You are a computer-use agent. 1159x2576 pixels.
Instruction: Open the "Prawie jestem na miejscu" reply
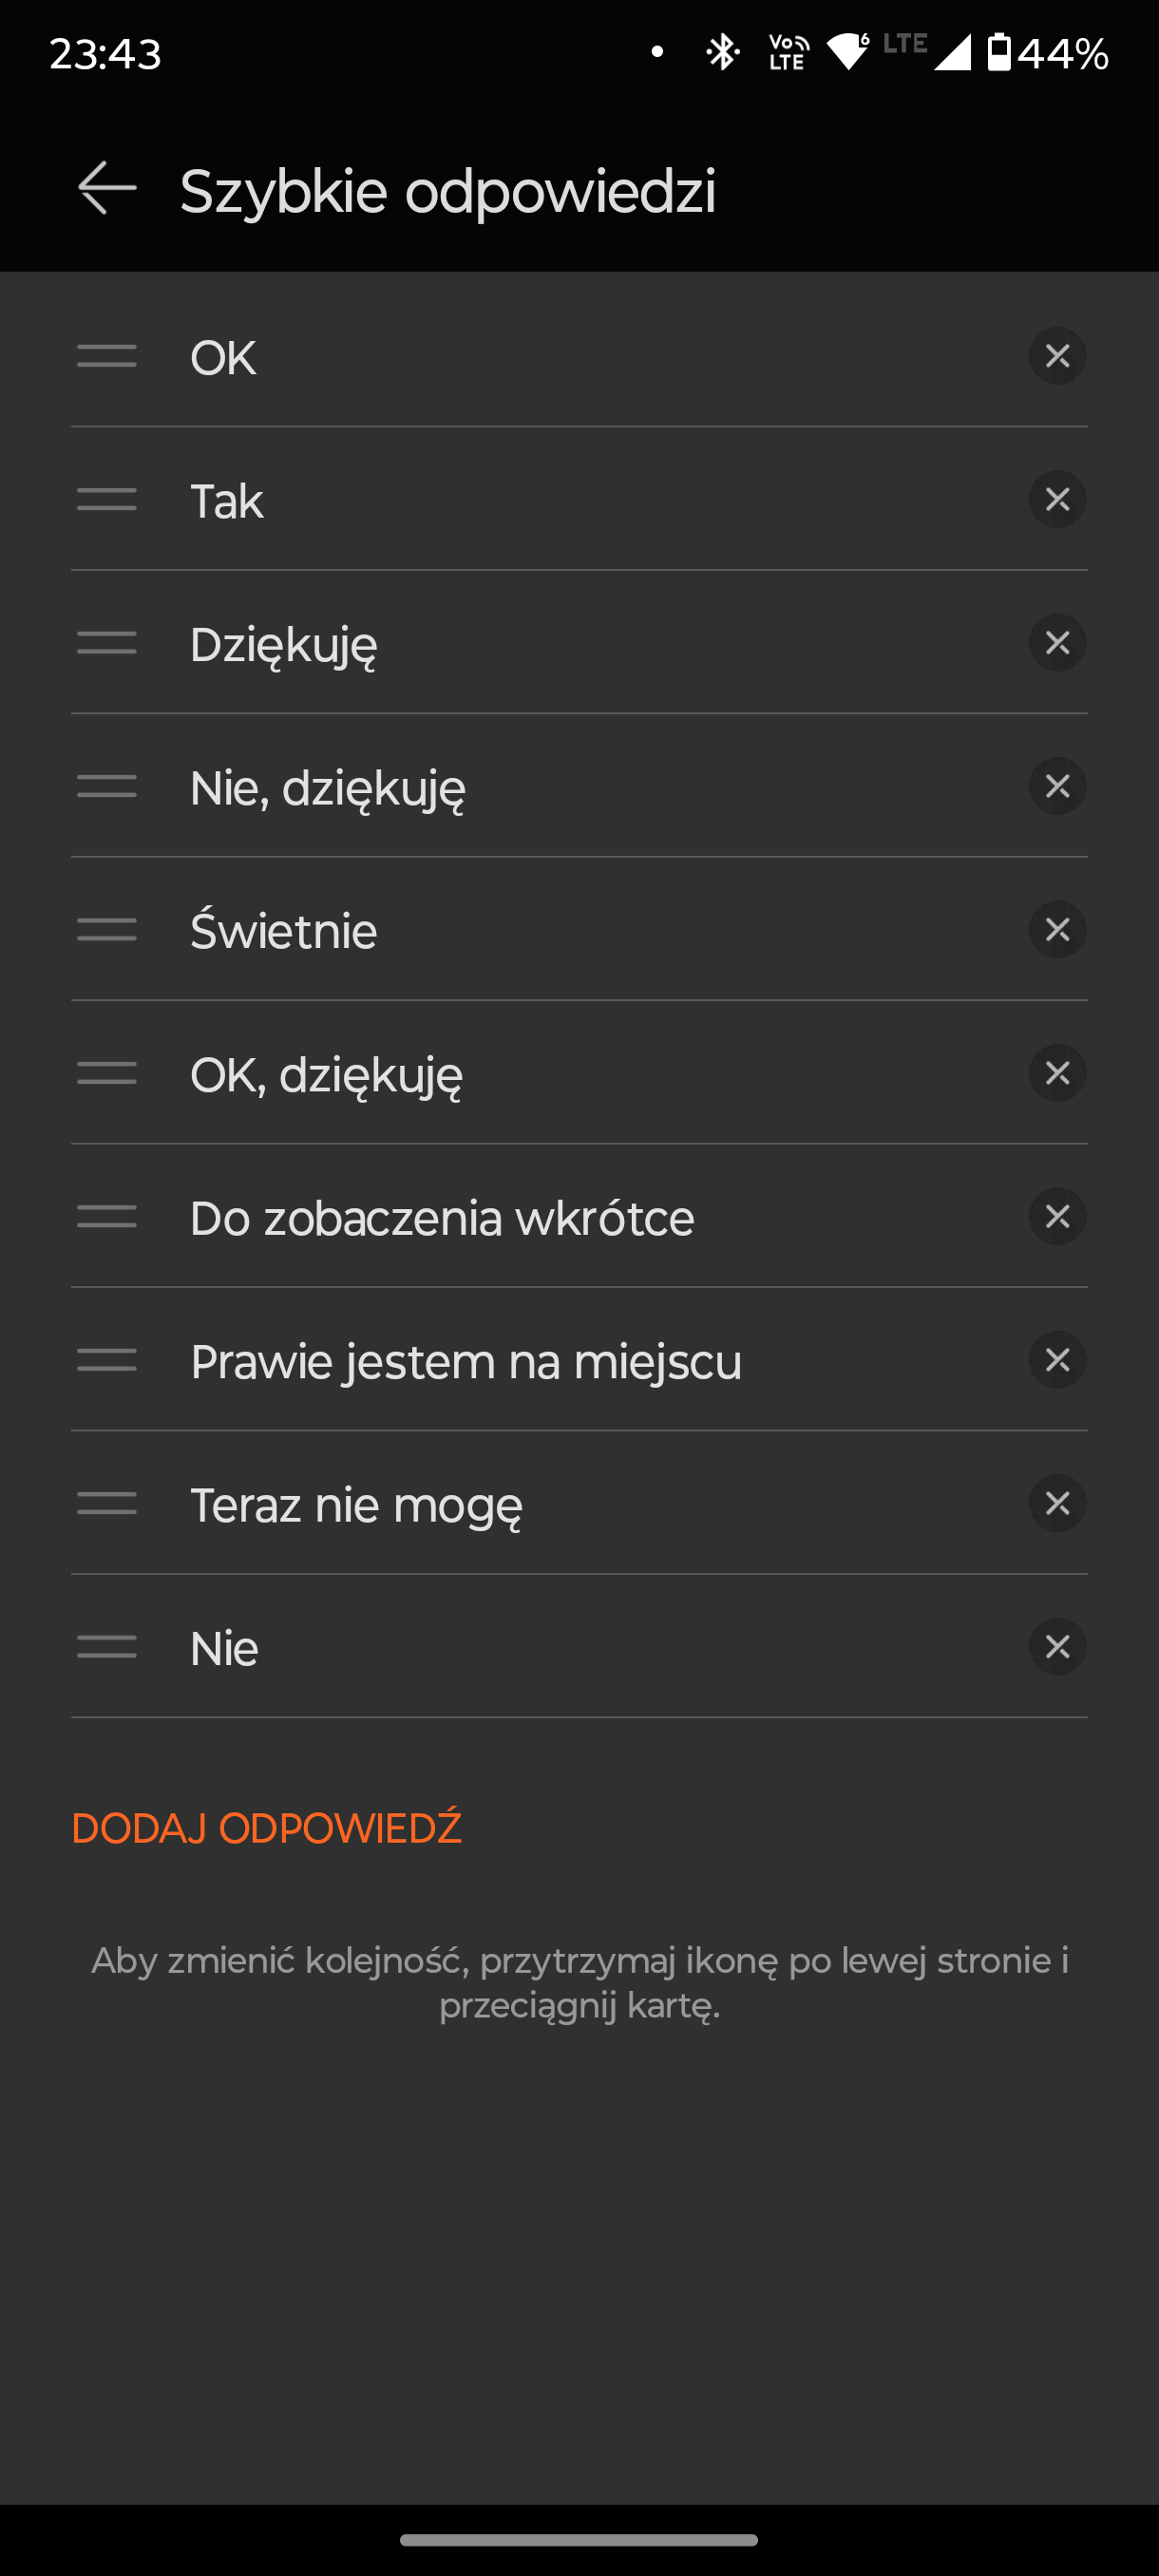click(466, 1362)
